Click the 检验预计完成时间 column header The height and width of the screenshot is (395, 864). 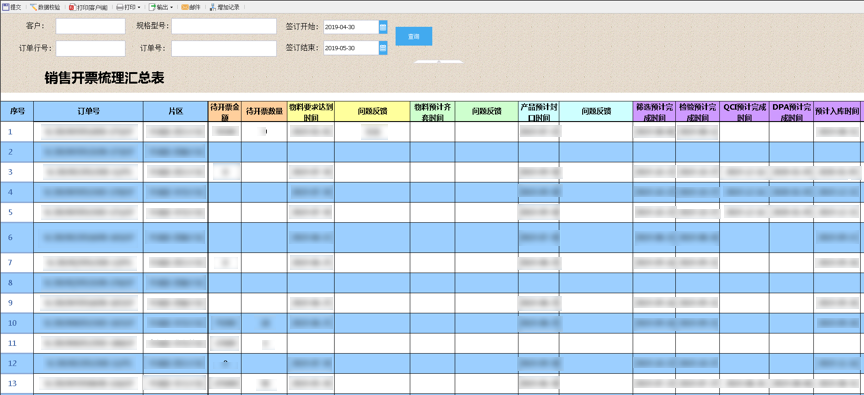(x=698, y=111)
